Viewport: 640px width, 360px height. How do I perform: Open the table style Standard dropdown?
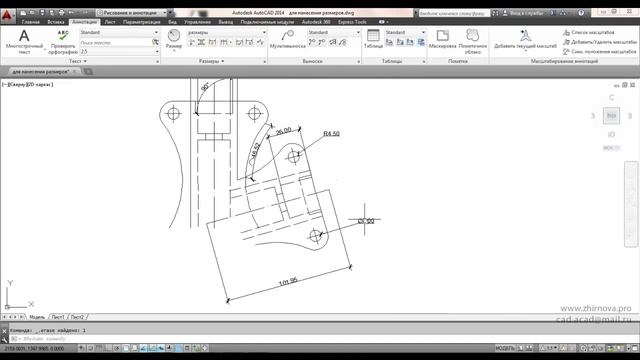click(405, 32)
